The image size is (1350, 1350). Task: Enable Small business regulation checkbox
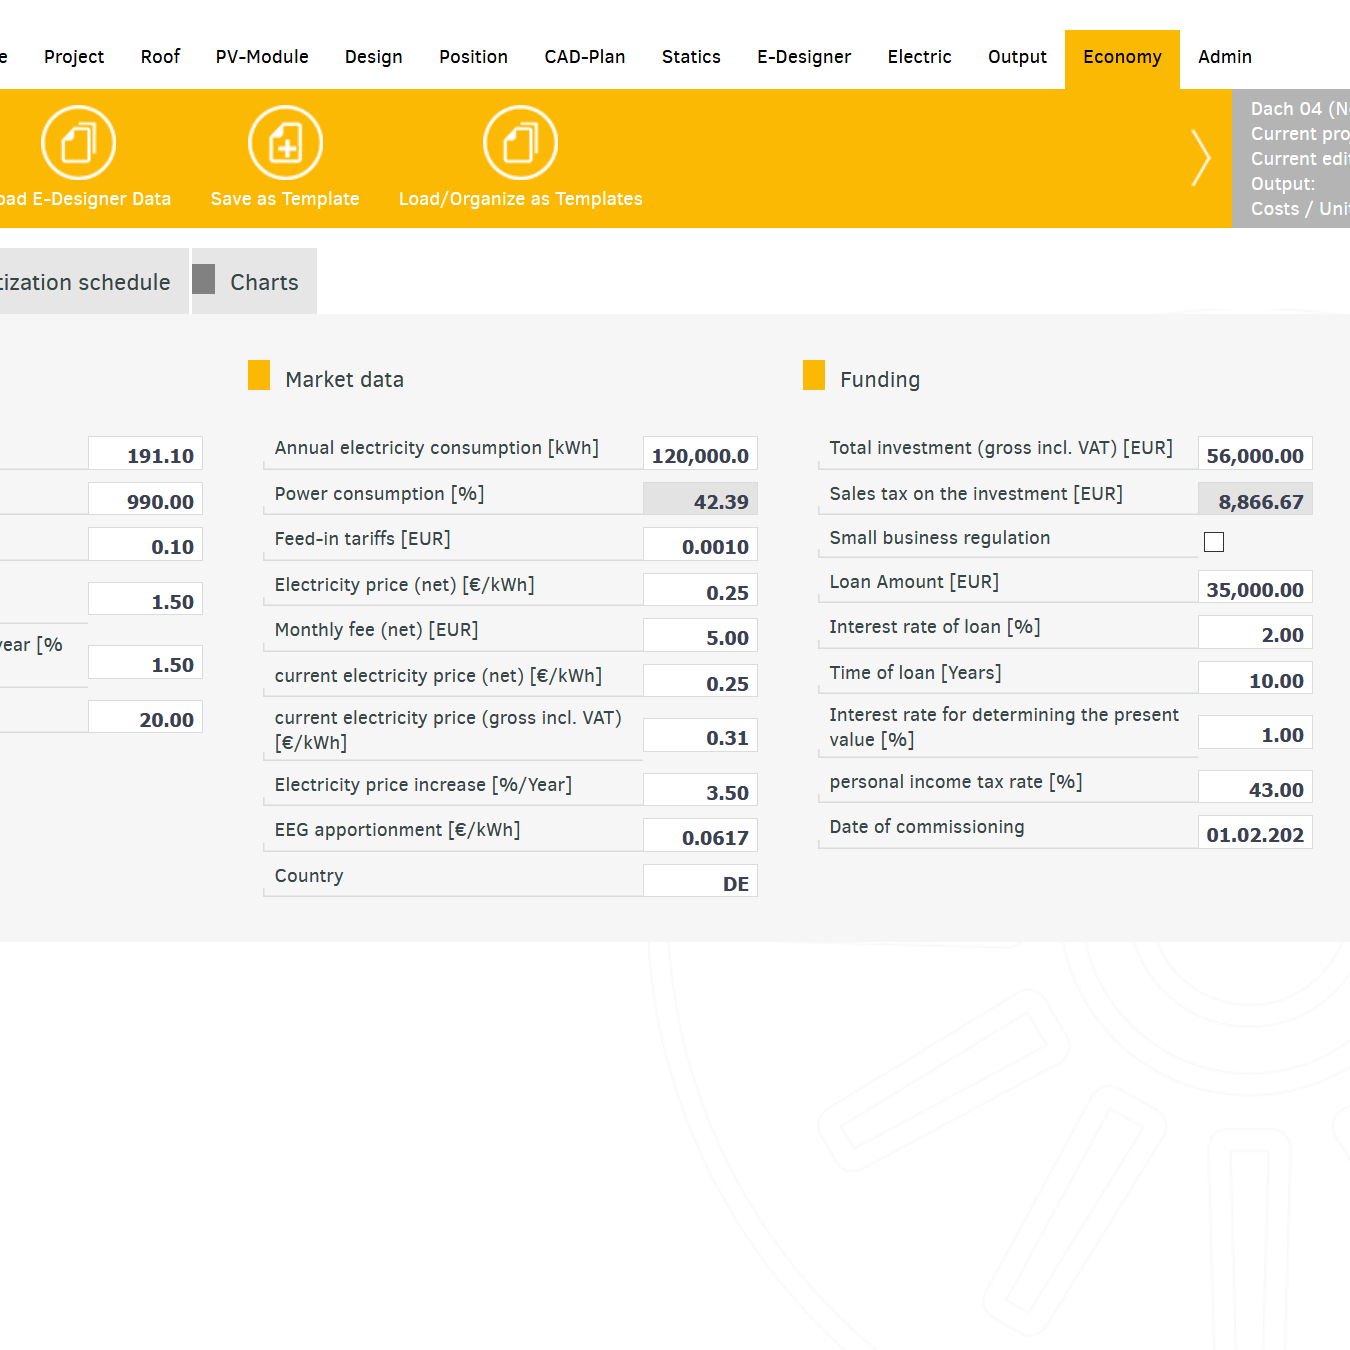(1214, 542)
